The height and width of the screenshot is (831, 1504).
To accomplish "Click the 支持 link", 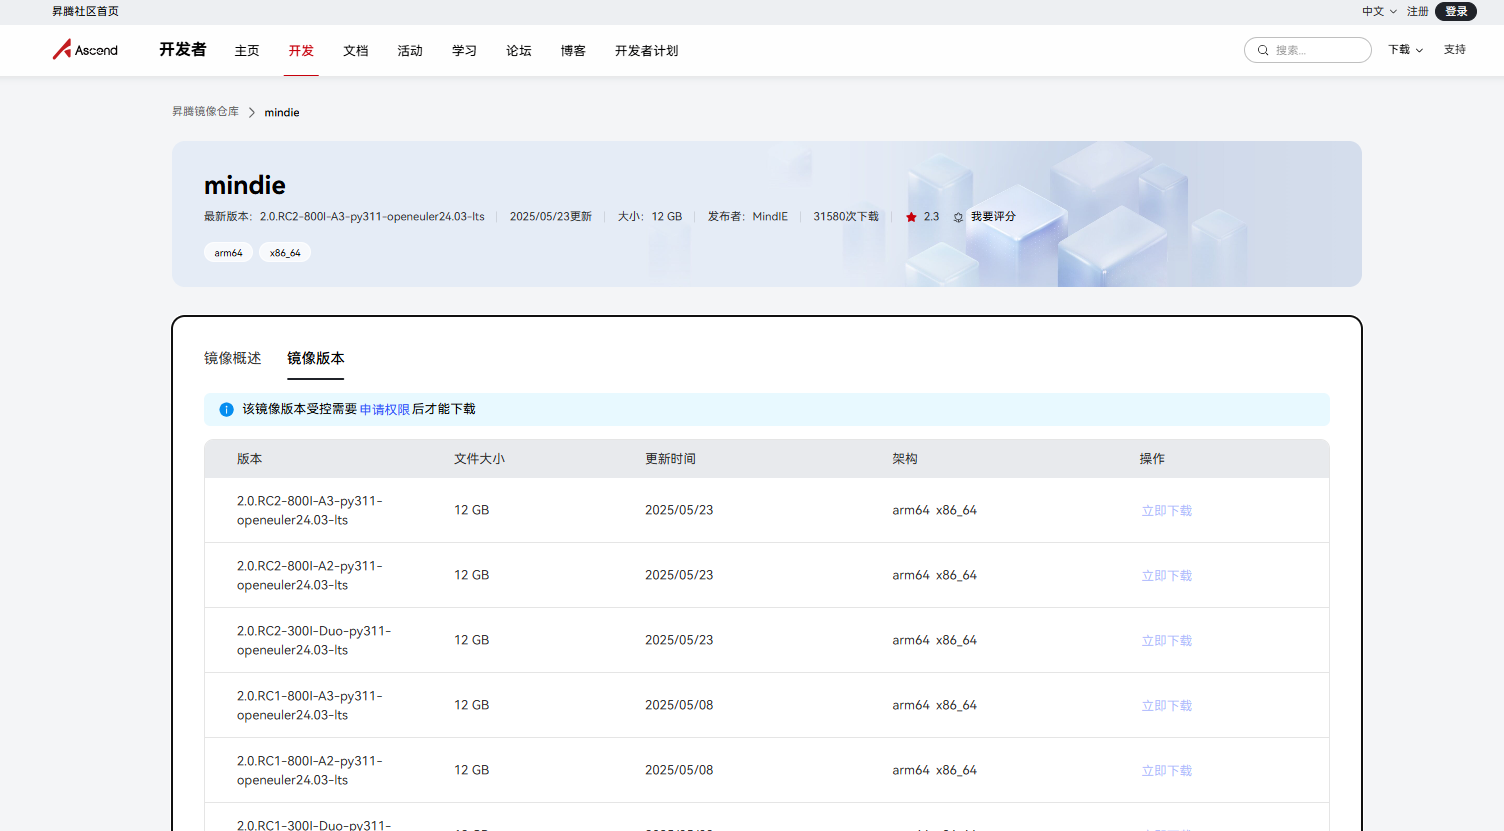I will [x=1455, y=50].
